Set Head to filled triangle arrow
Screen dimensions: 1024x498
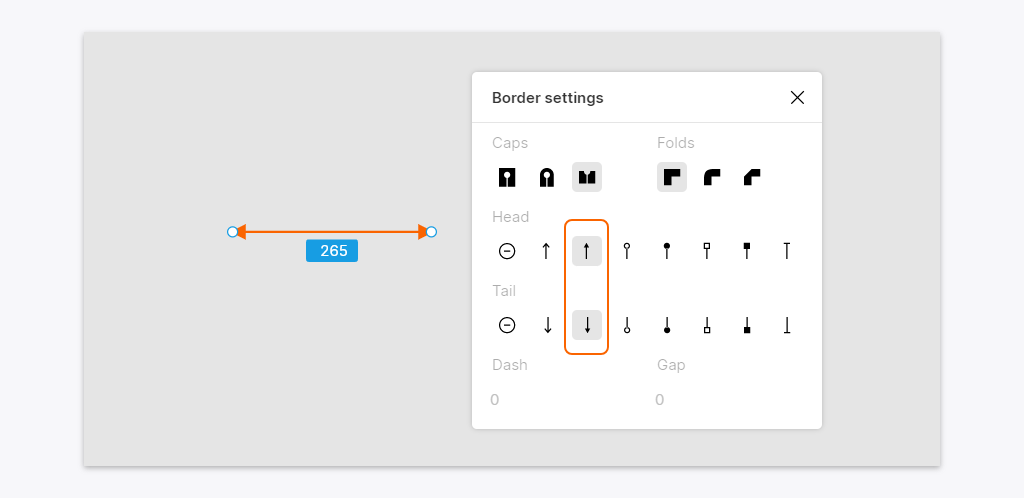coord(587,251)
